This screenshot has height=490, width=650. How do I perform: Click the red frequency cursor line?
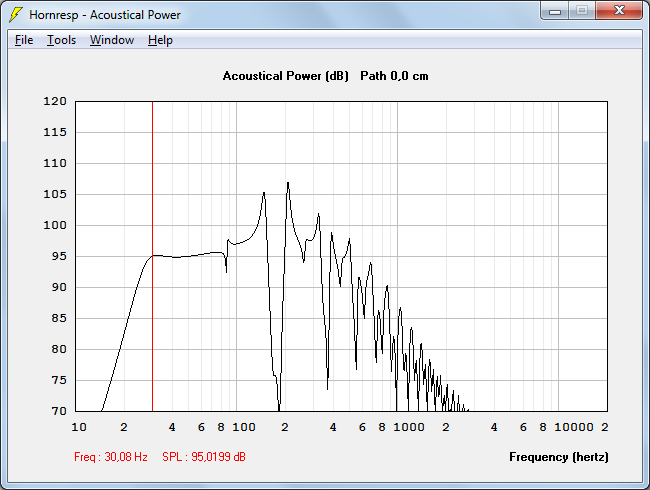click(x=153, y=256)
